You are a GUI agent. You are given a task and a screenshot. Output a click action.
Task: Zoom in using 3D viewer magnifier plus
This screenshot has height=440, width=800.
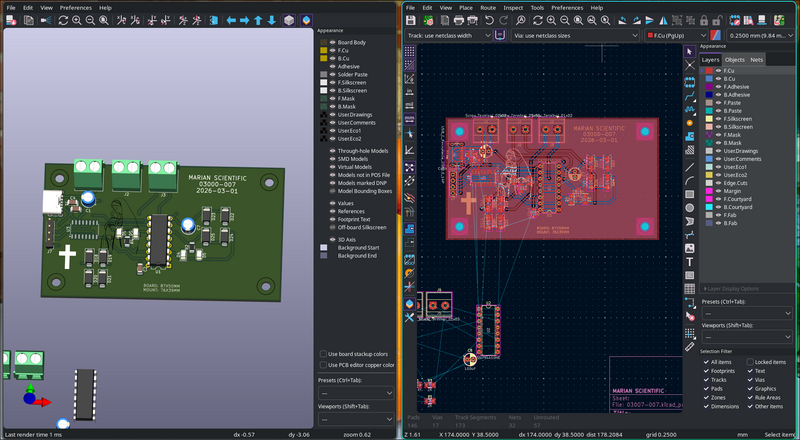tap(76, 20)
